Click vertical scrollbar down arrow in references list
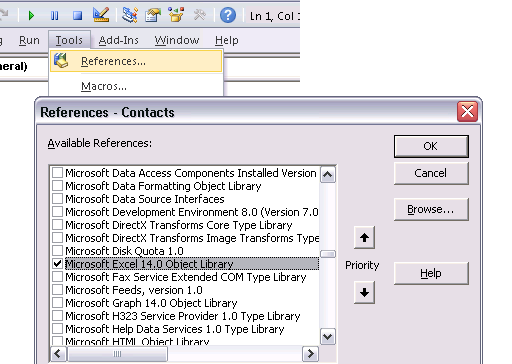512x364 pixels. coord(328,336)
